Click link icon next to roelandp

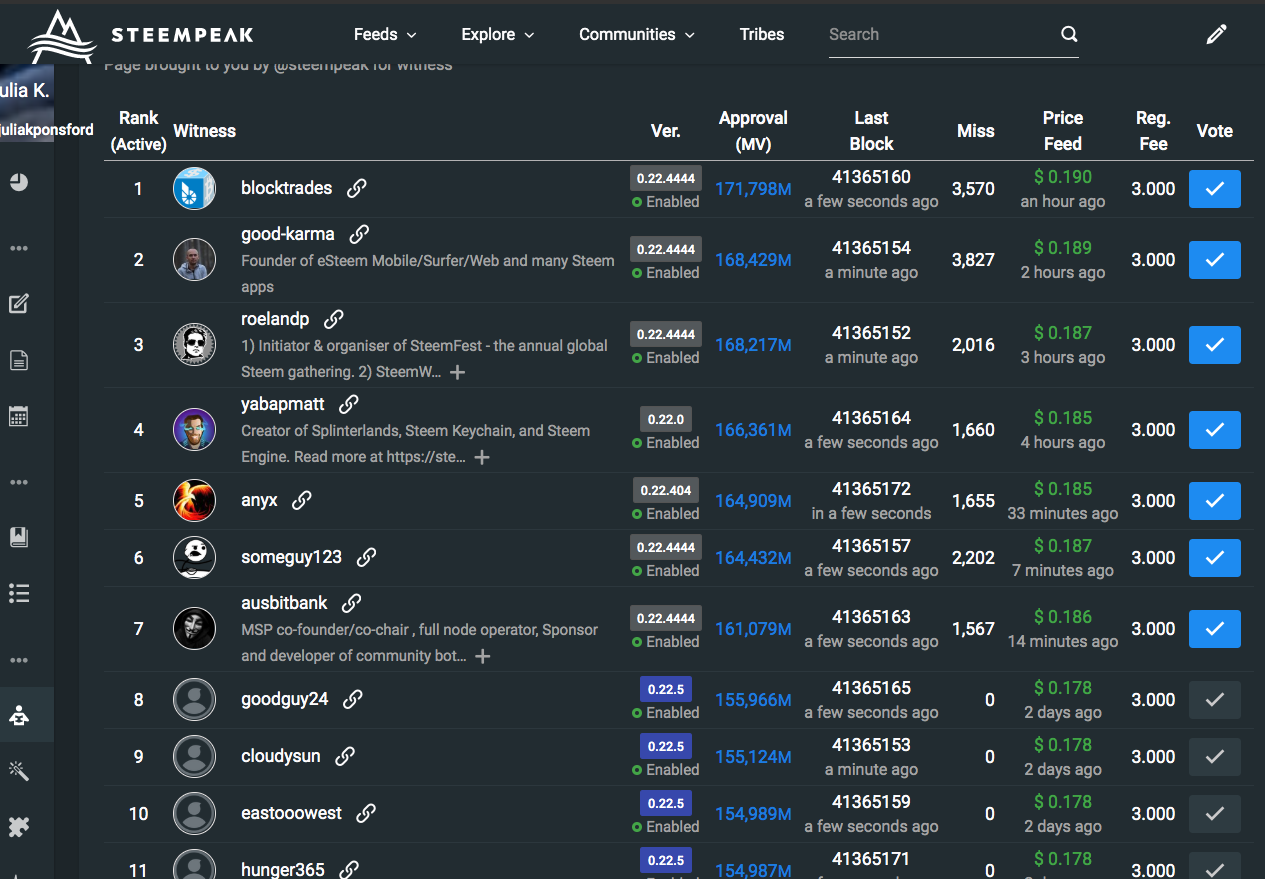pyautogui.click(x=334, y=319)
